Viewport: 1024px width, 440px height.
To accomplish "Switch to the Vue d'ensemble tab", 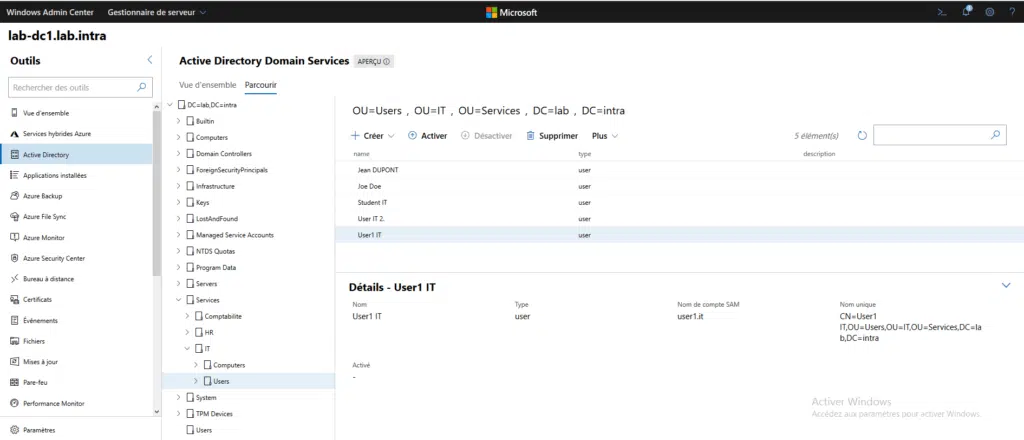I will [208, 85].
